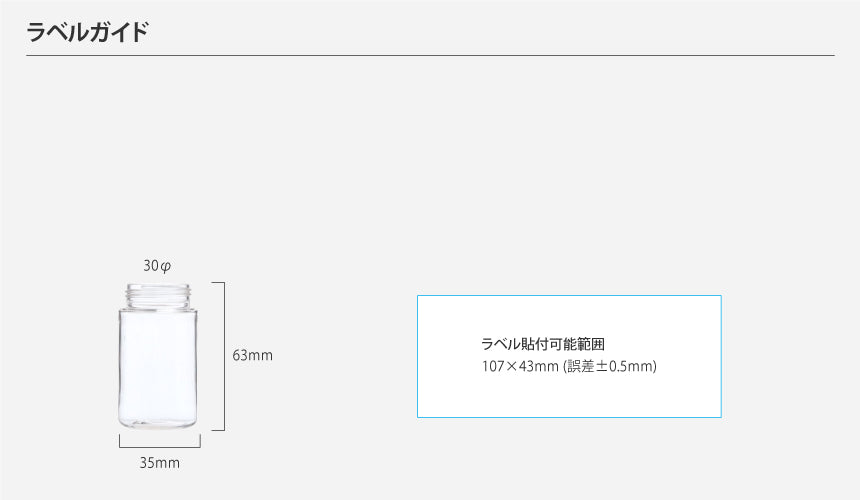The height and width of the screenshot is (500, 860).
Task: Click the (誤差±0.5mm) tolerance note
Action: tap(608, 367)
